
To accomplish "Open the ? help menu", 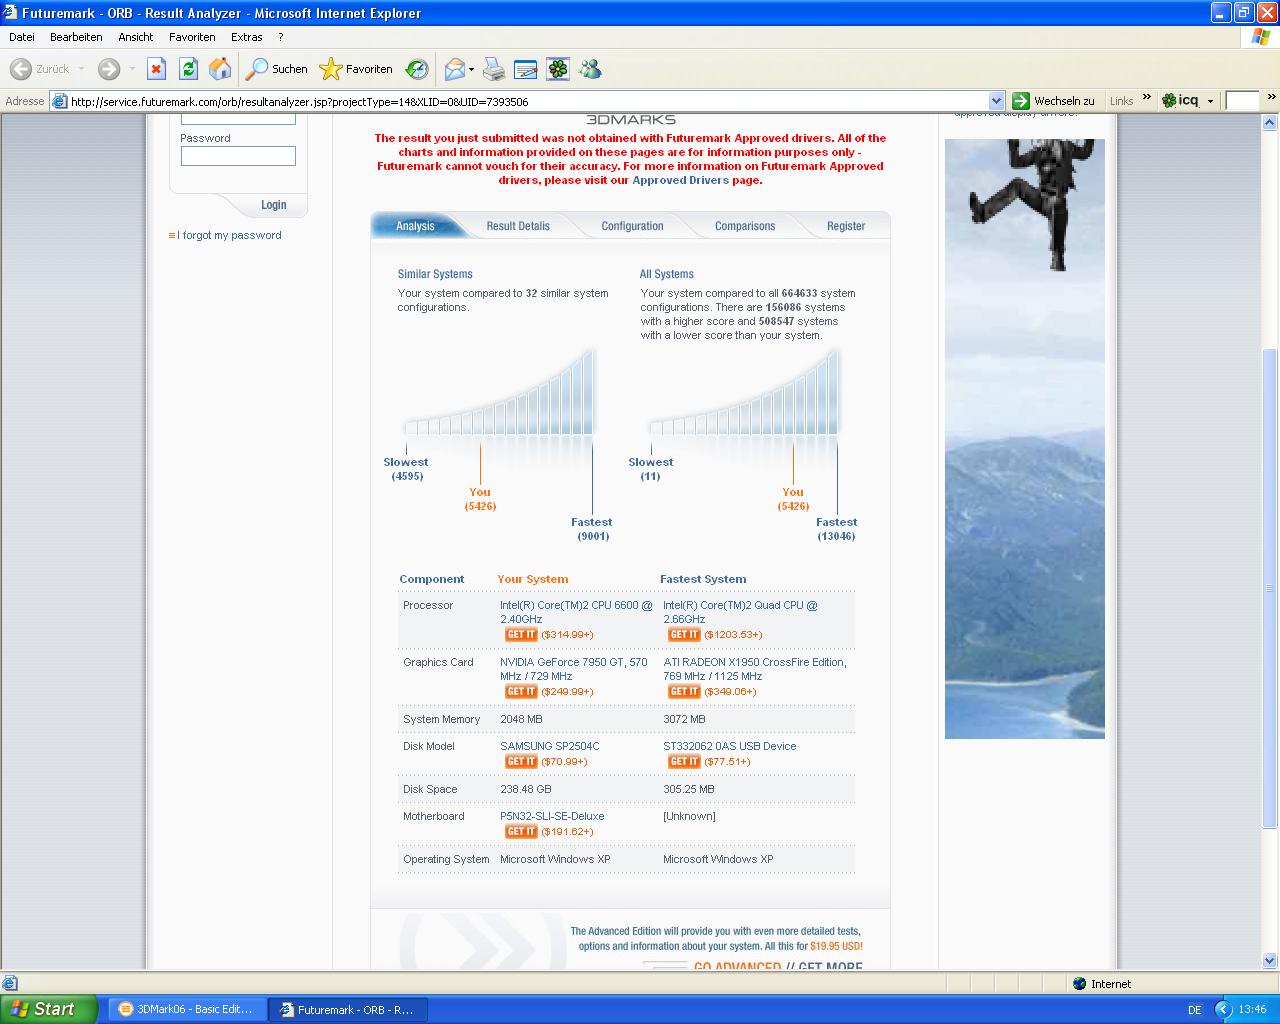I will [x=281, y=37].
